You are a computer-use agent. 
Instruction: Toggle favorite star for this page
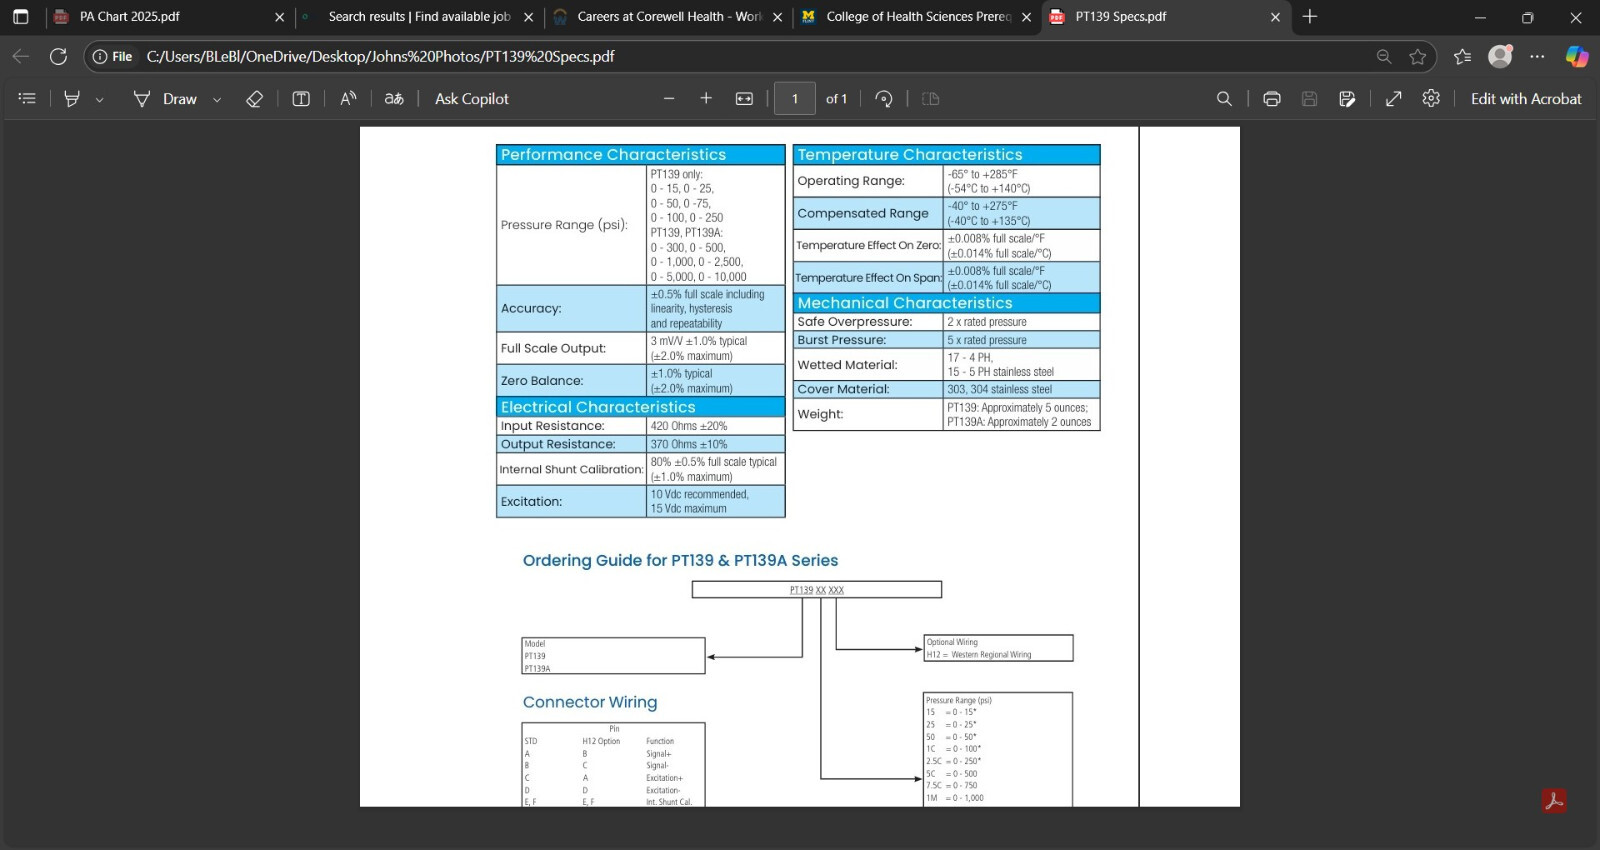pos(1418,56)
